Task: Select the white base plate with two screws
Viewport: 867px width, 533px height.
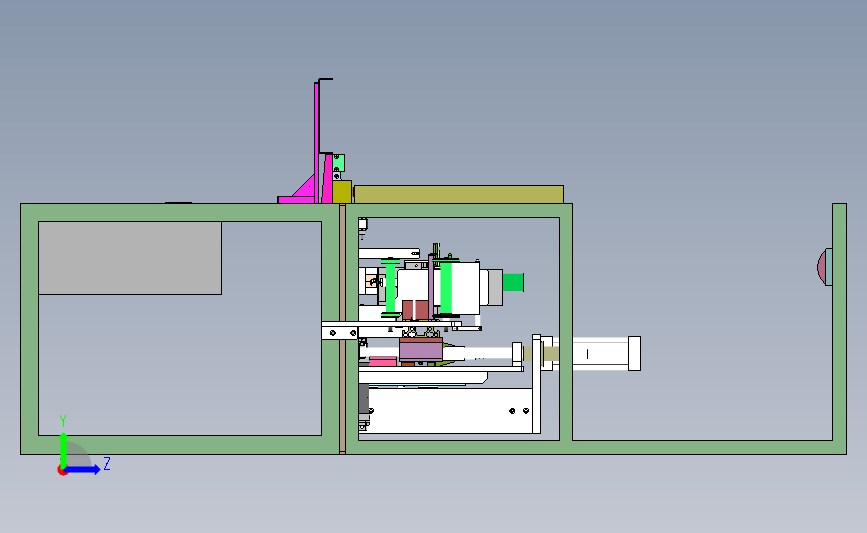Action: (x=450, y=410)
